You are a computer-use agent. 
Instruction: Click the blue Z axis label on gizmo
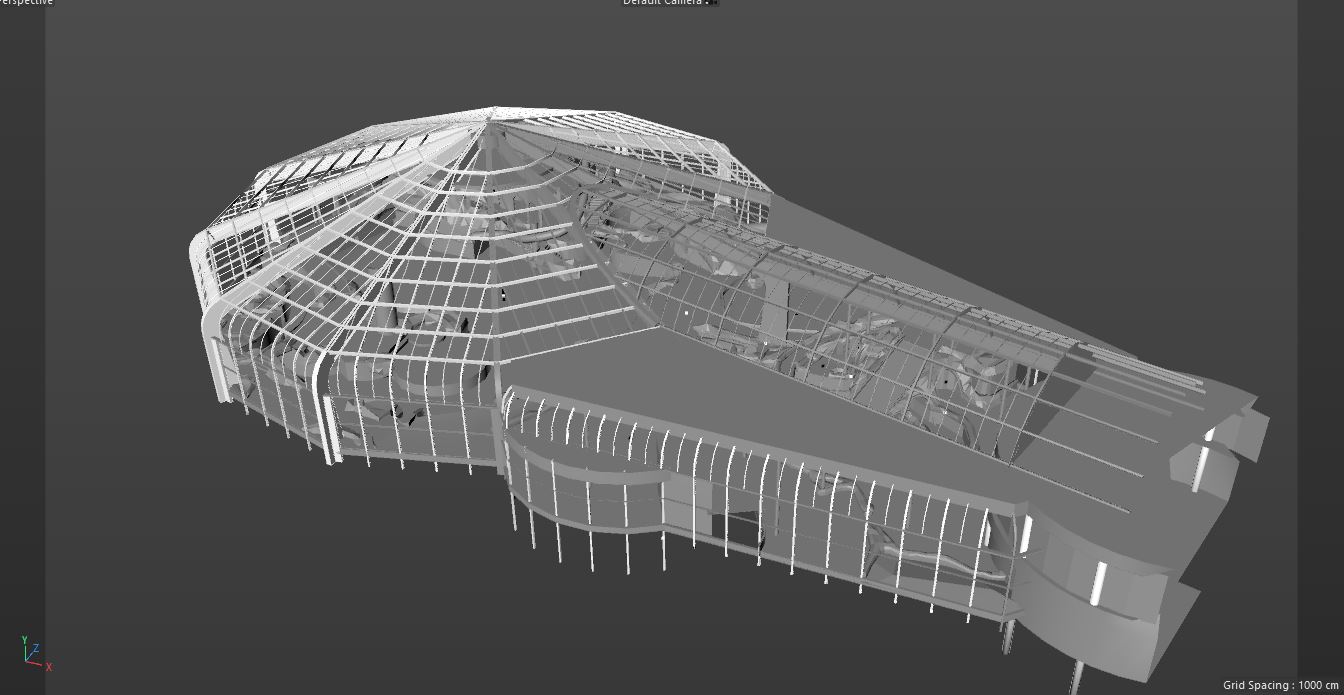[36, 648]
